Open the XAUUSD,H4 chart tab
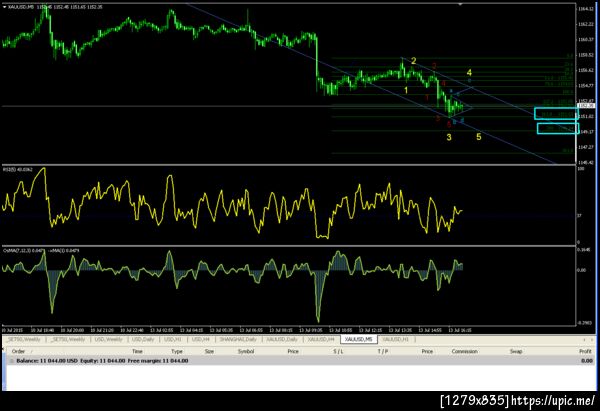 (x=321, y=339)
